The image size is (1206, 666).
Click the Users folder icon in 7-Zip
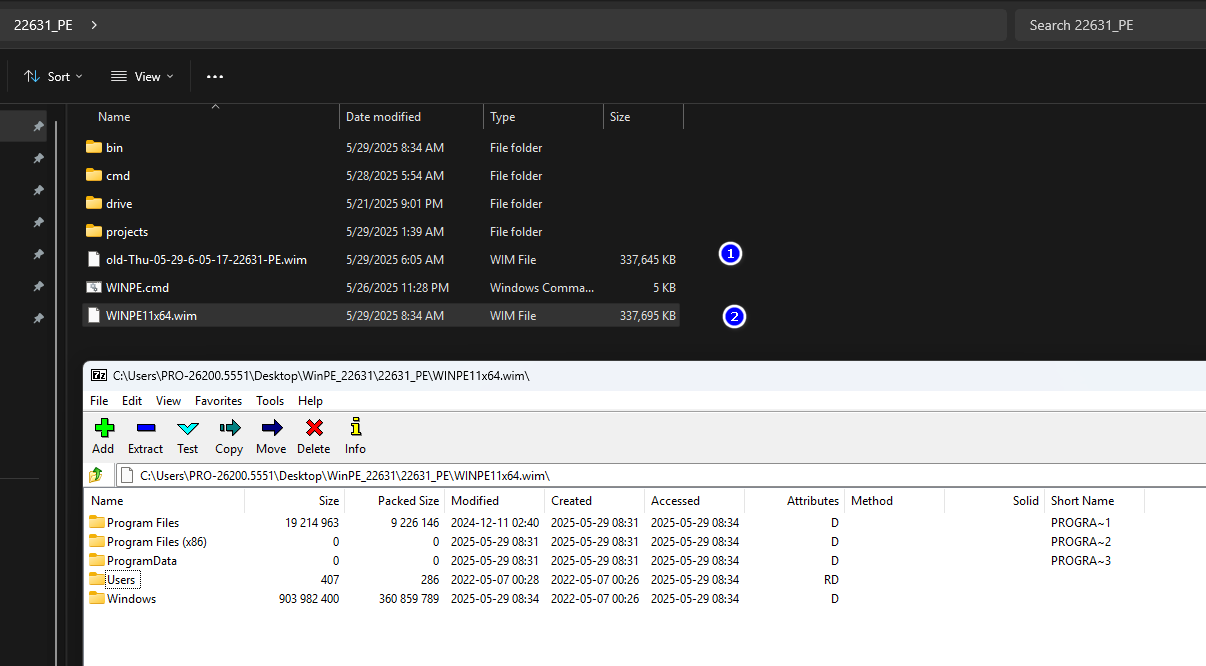pyautogui.click(x=97, y=579)
